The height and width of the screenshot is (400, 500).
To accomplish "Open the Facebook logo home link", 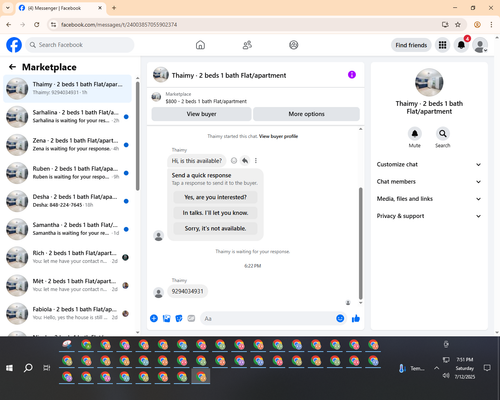I will pos(14,45).
